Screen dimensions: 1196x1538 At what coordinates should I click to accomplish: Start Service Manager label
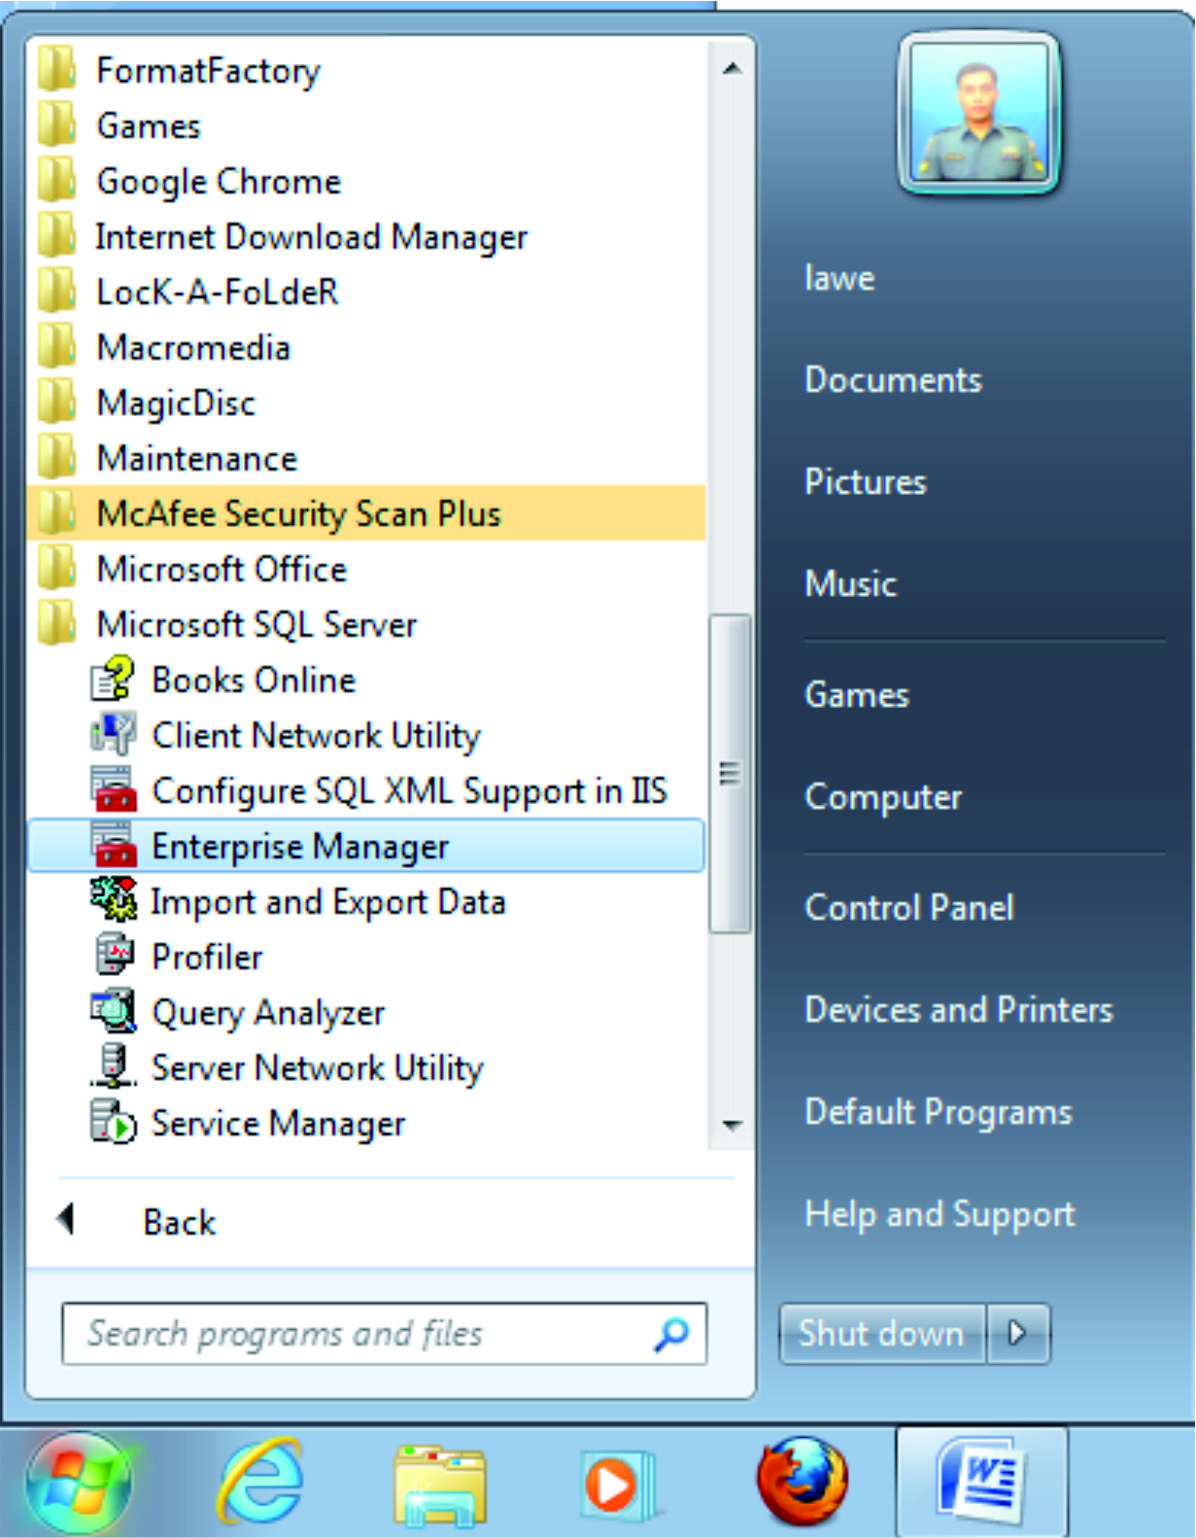click(278, 1123)
